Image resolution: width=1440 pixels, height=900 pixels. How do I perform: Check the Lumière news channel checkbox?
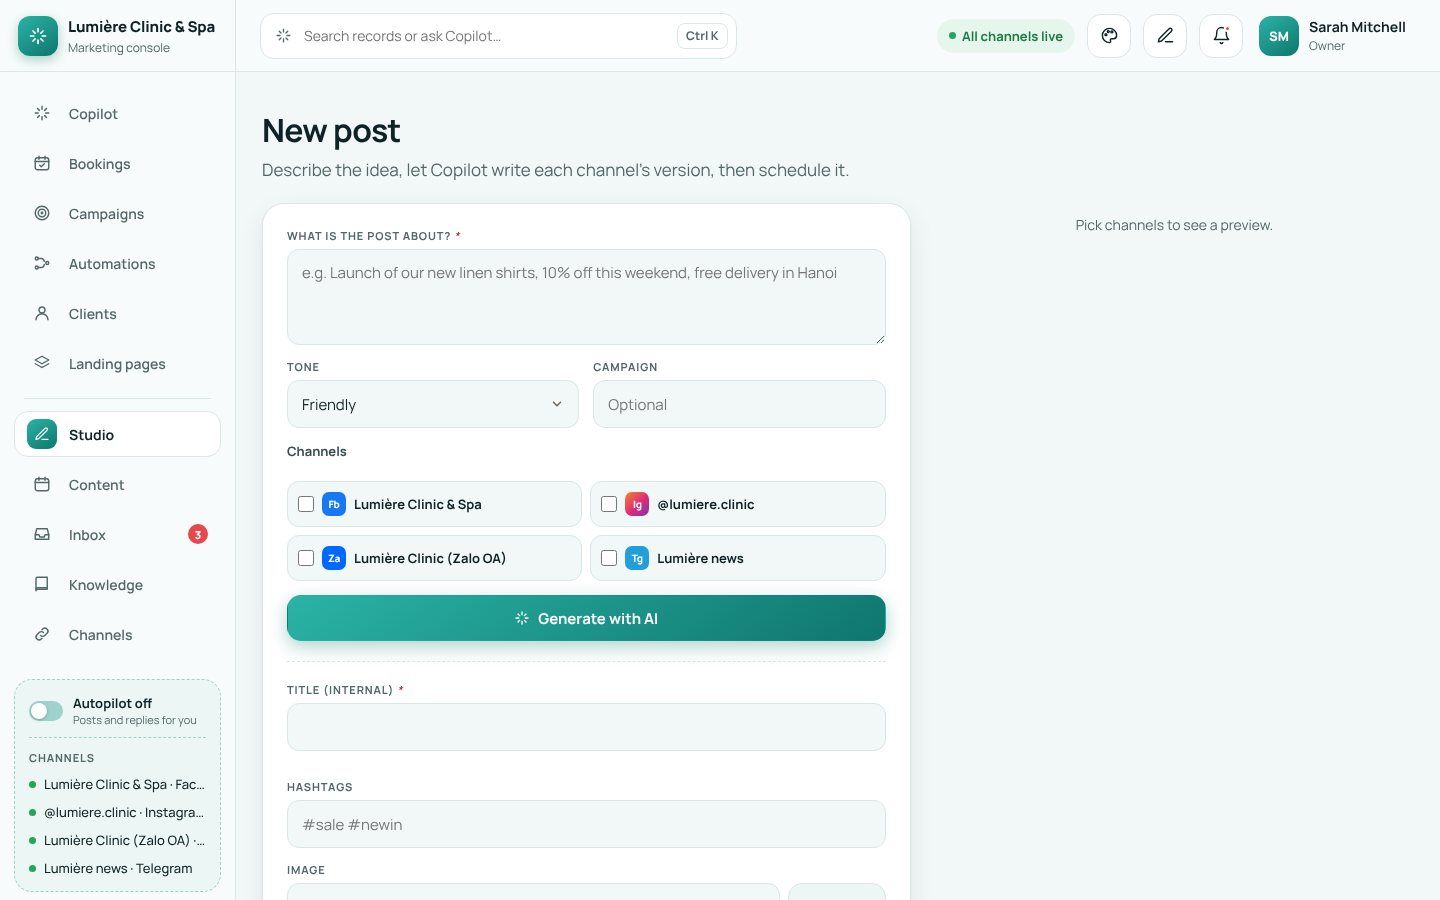[x=609, y=558]
